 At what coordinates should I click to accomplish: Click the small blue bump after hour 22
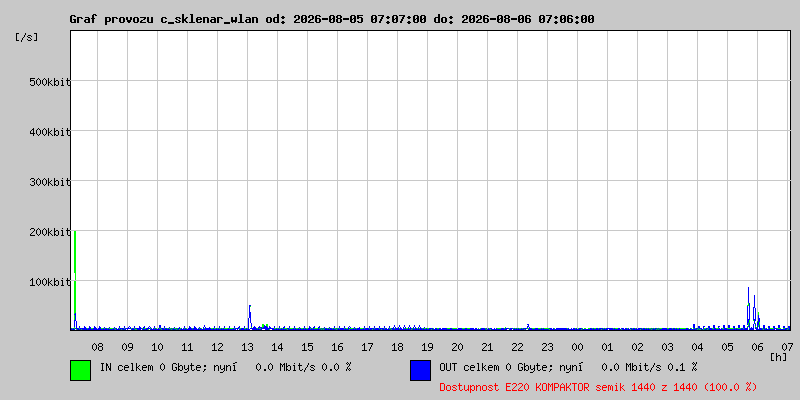pos(528,327)
